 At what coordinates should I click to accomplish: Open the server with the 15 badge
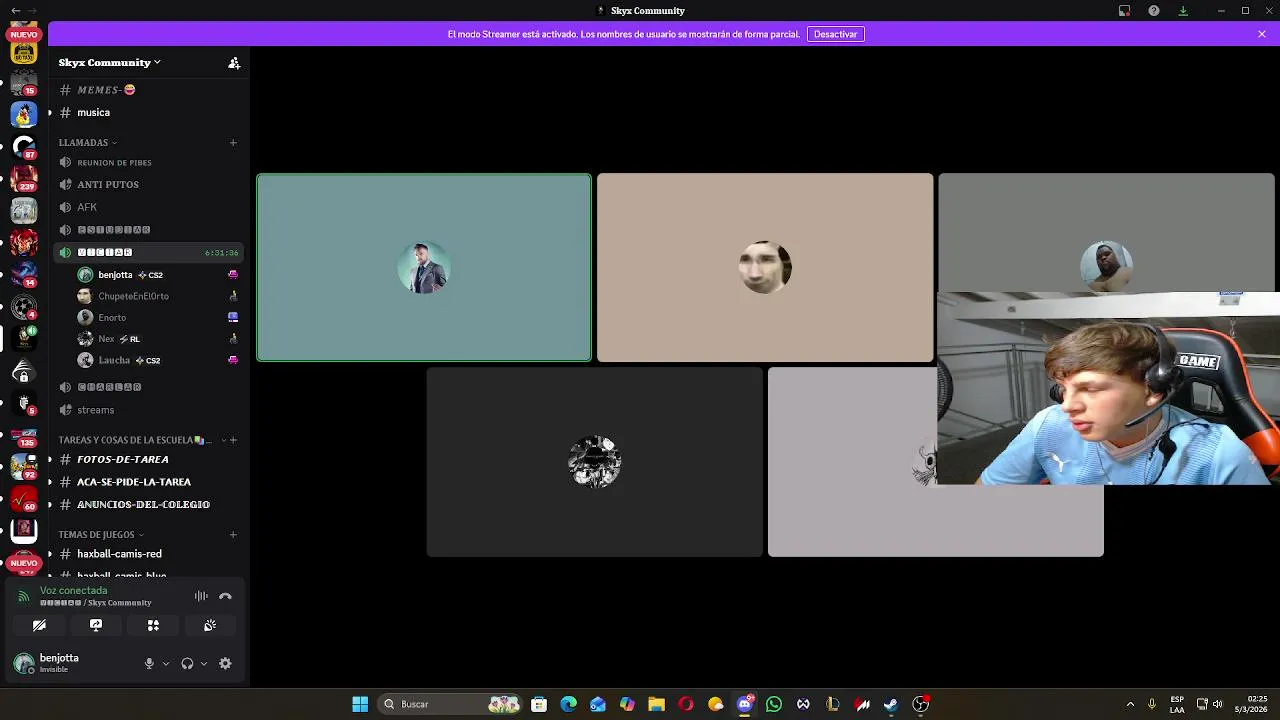coord(24,82)
